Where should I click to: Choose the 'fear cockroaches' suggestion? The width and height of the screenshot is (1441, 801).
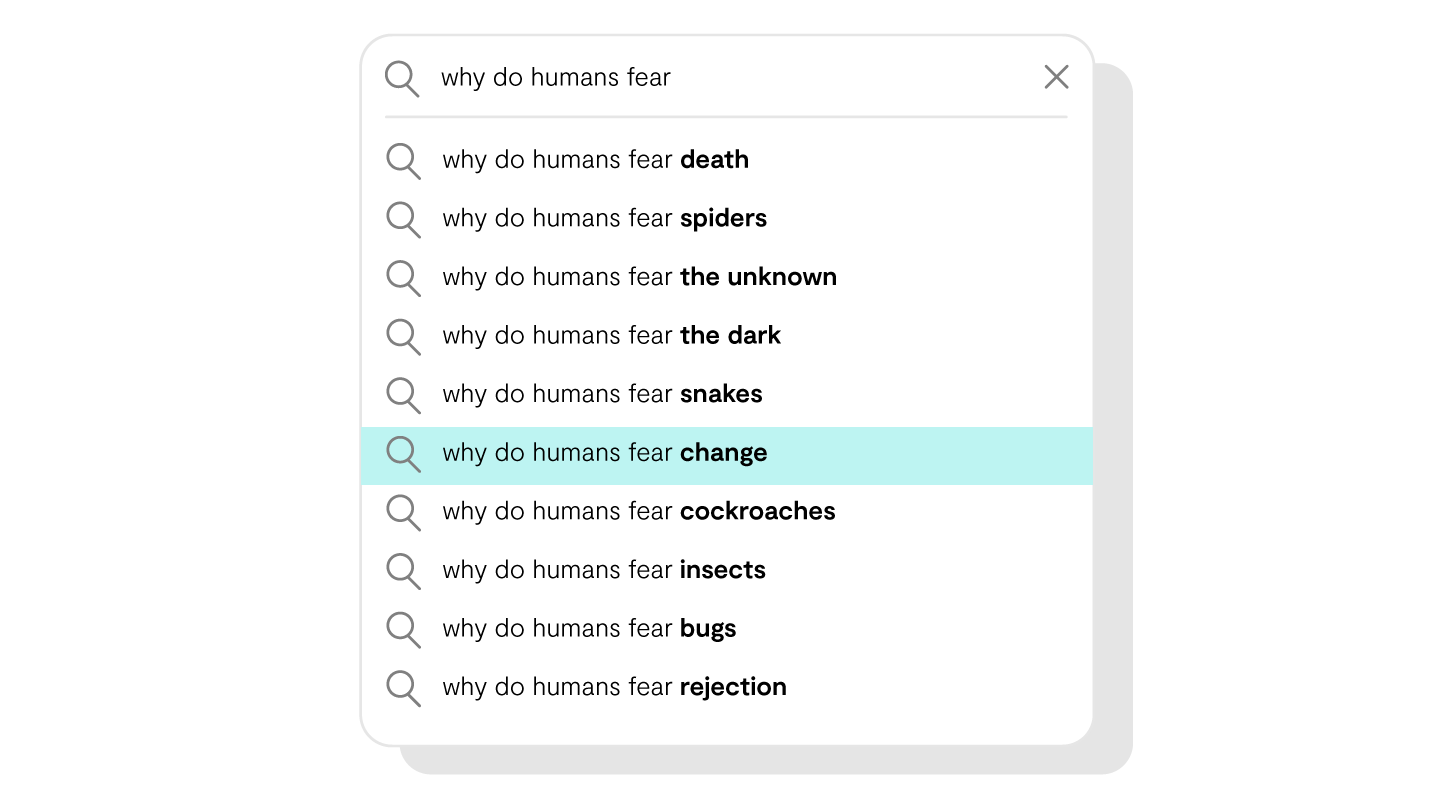(x=638, y=511)
